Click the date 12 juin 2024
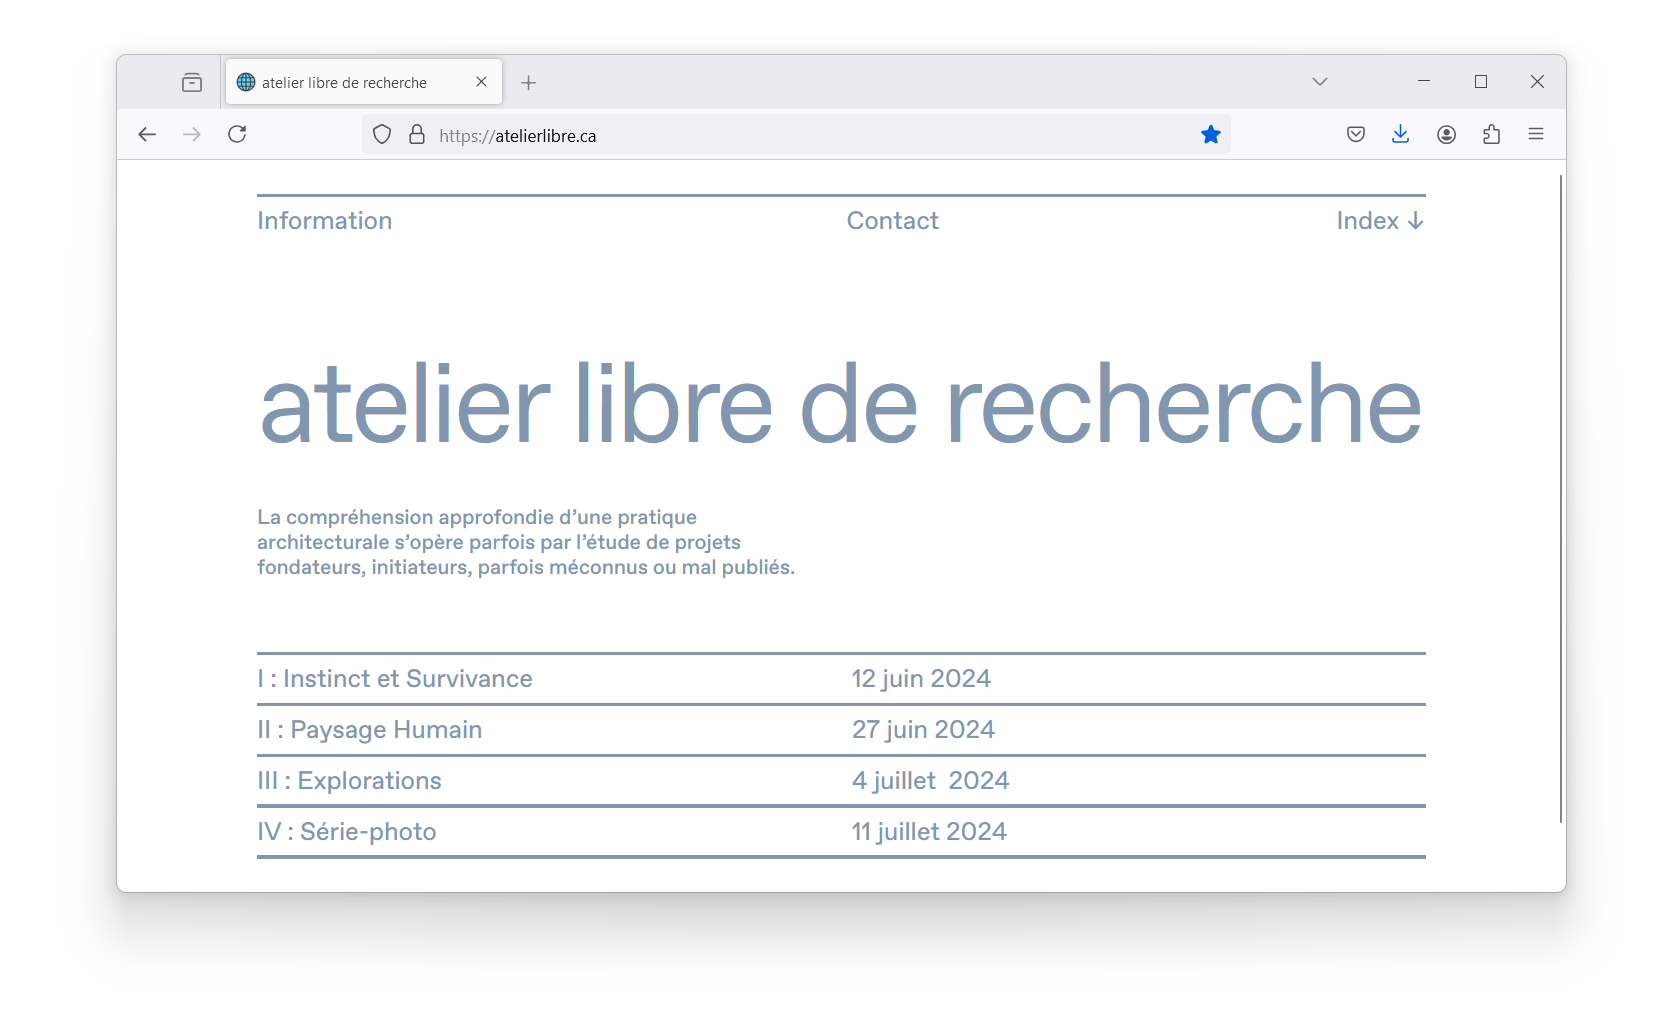 point(921,679)
